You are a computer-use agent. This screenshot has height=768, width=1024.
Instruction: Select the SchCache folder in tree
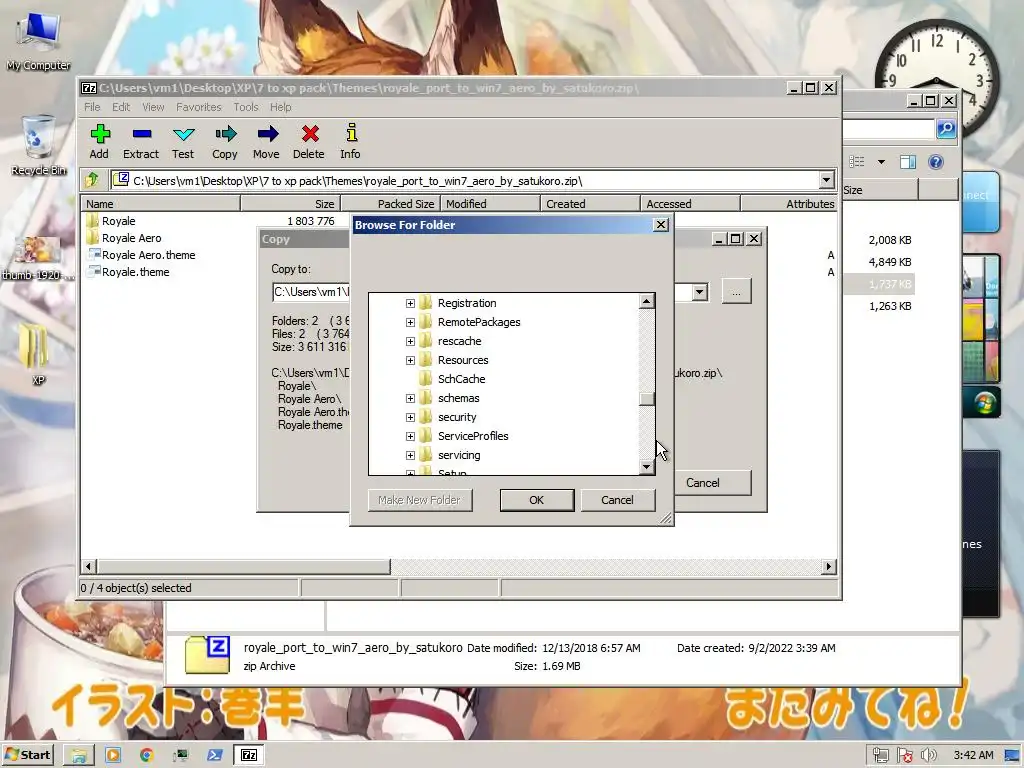pos(461,379)
